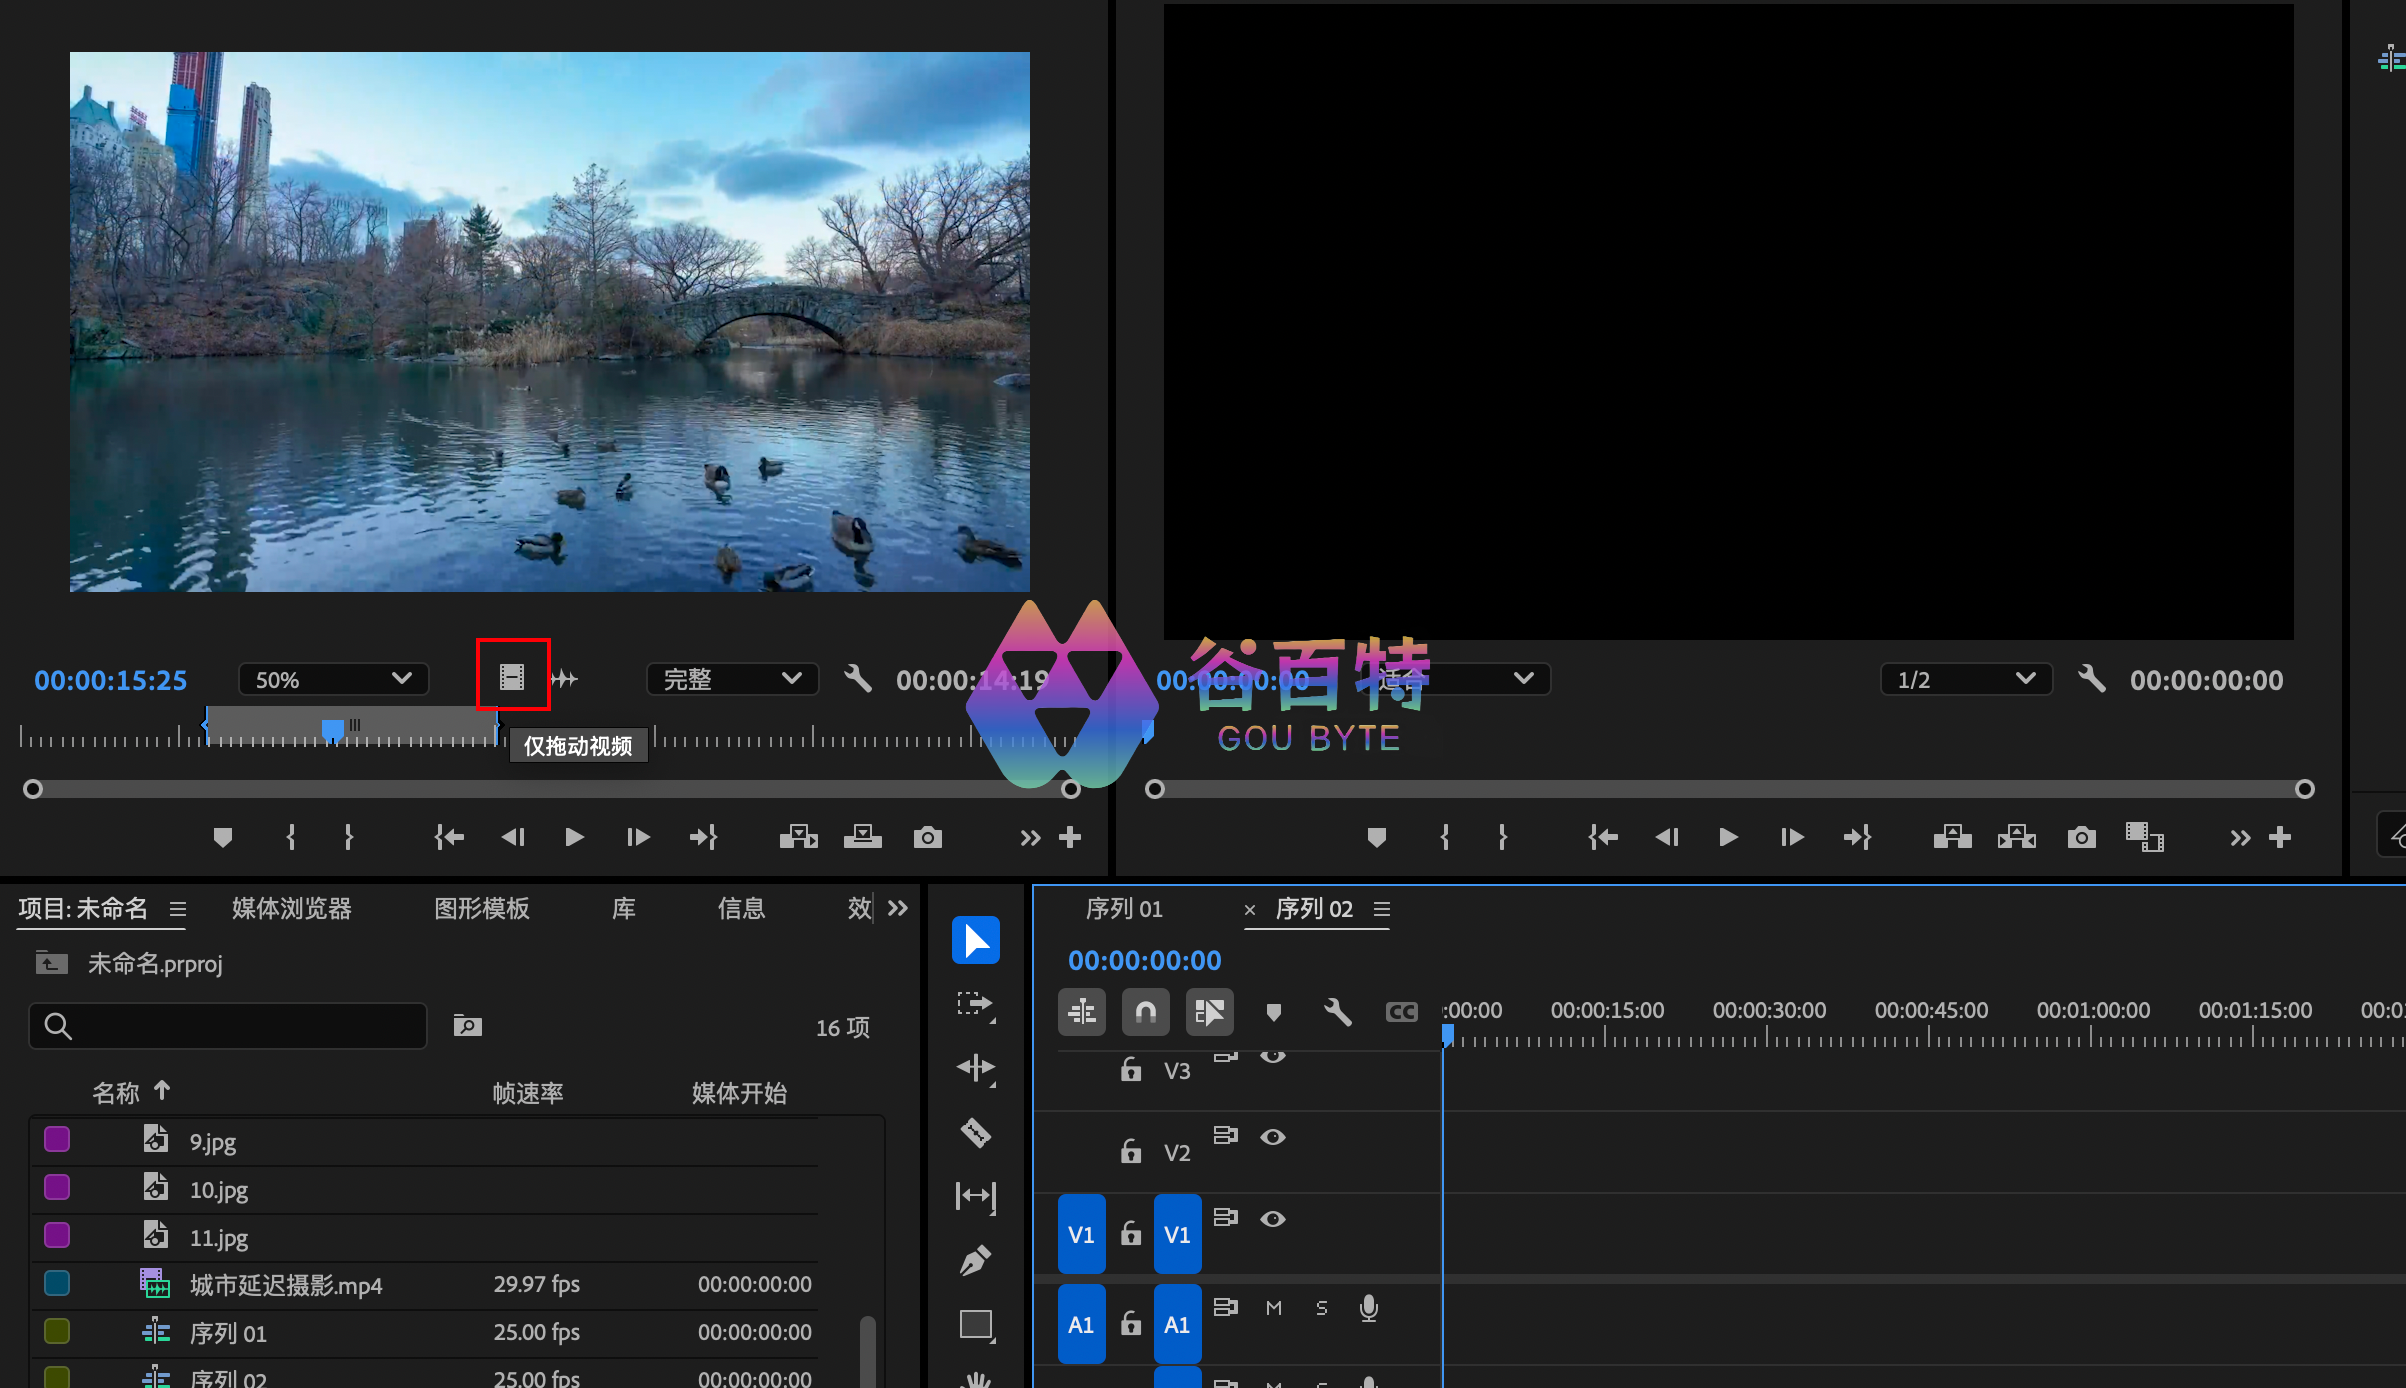Mute the A1 audio track

(x=1273, y=1308)
